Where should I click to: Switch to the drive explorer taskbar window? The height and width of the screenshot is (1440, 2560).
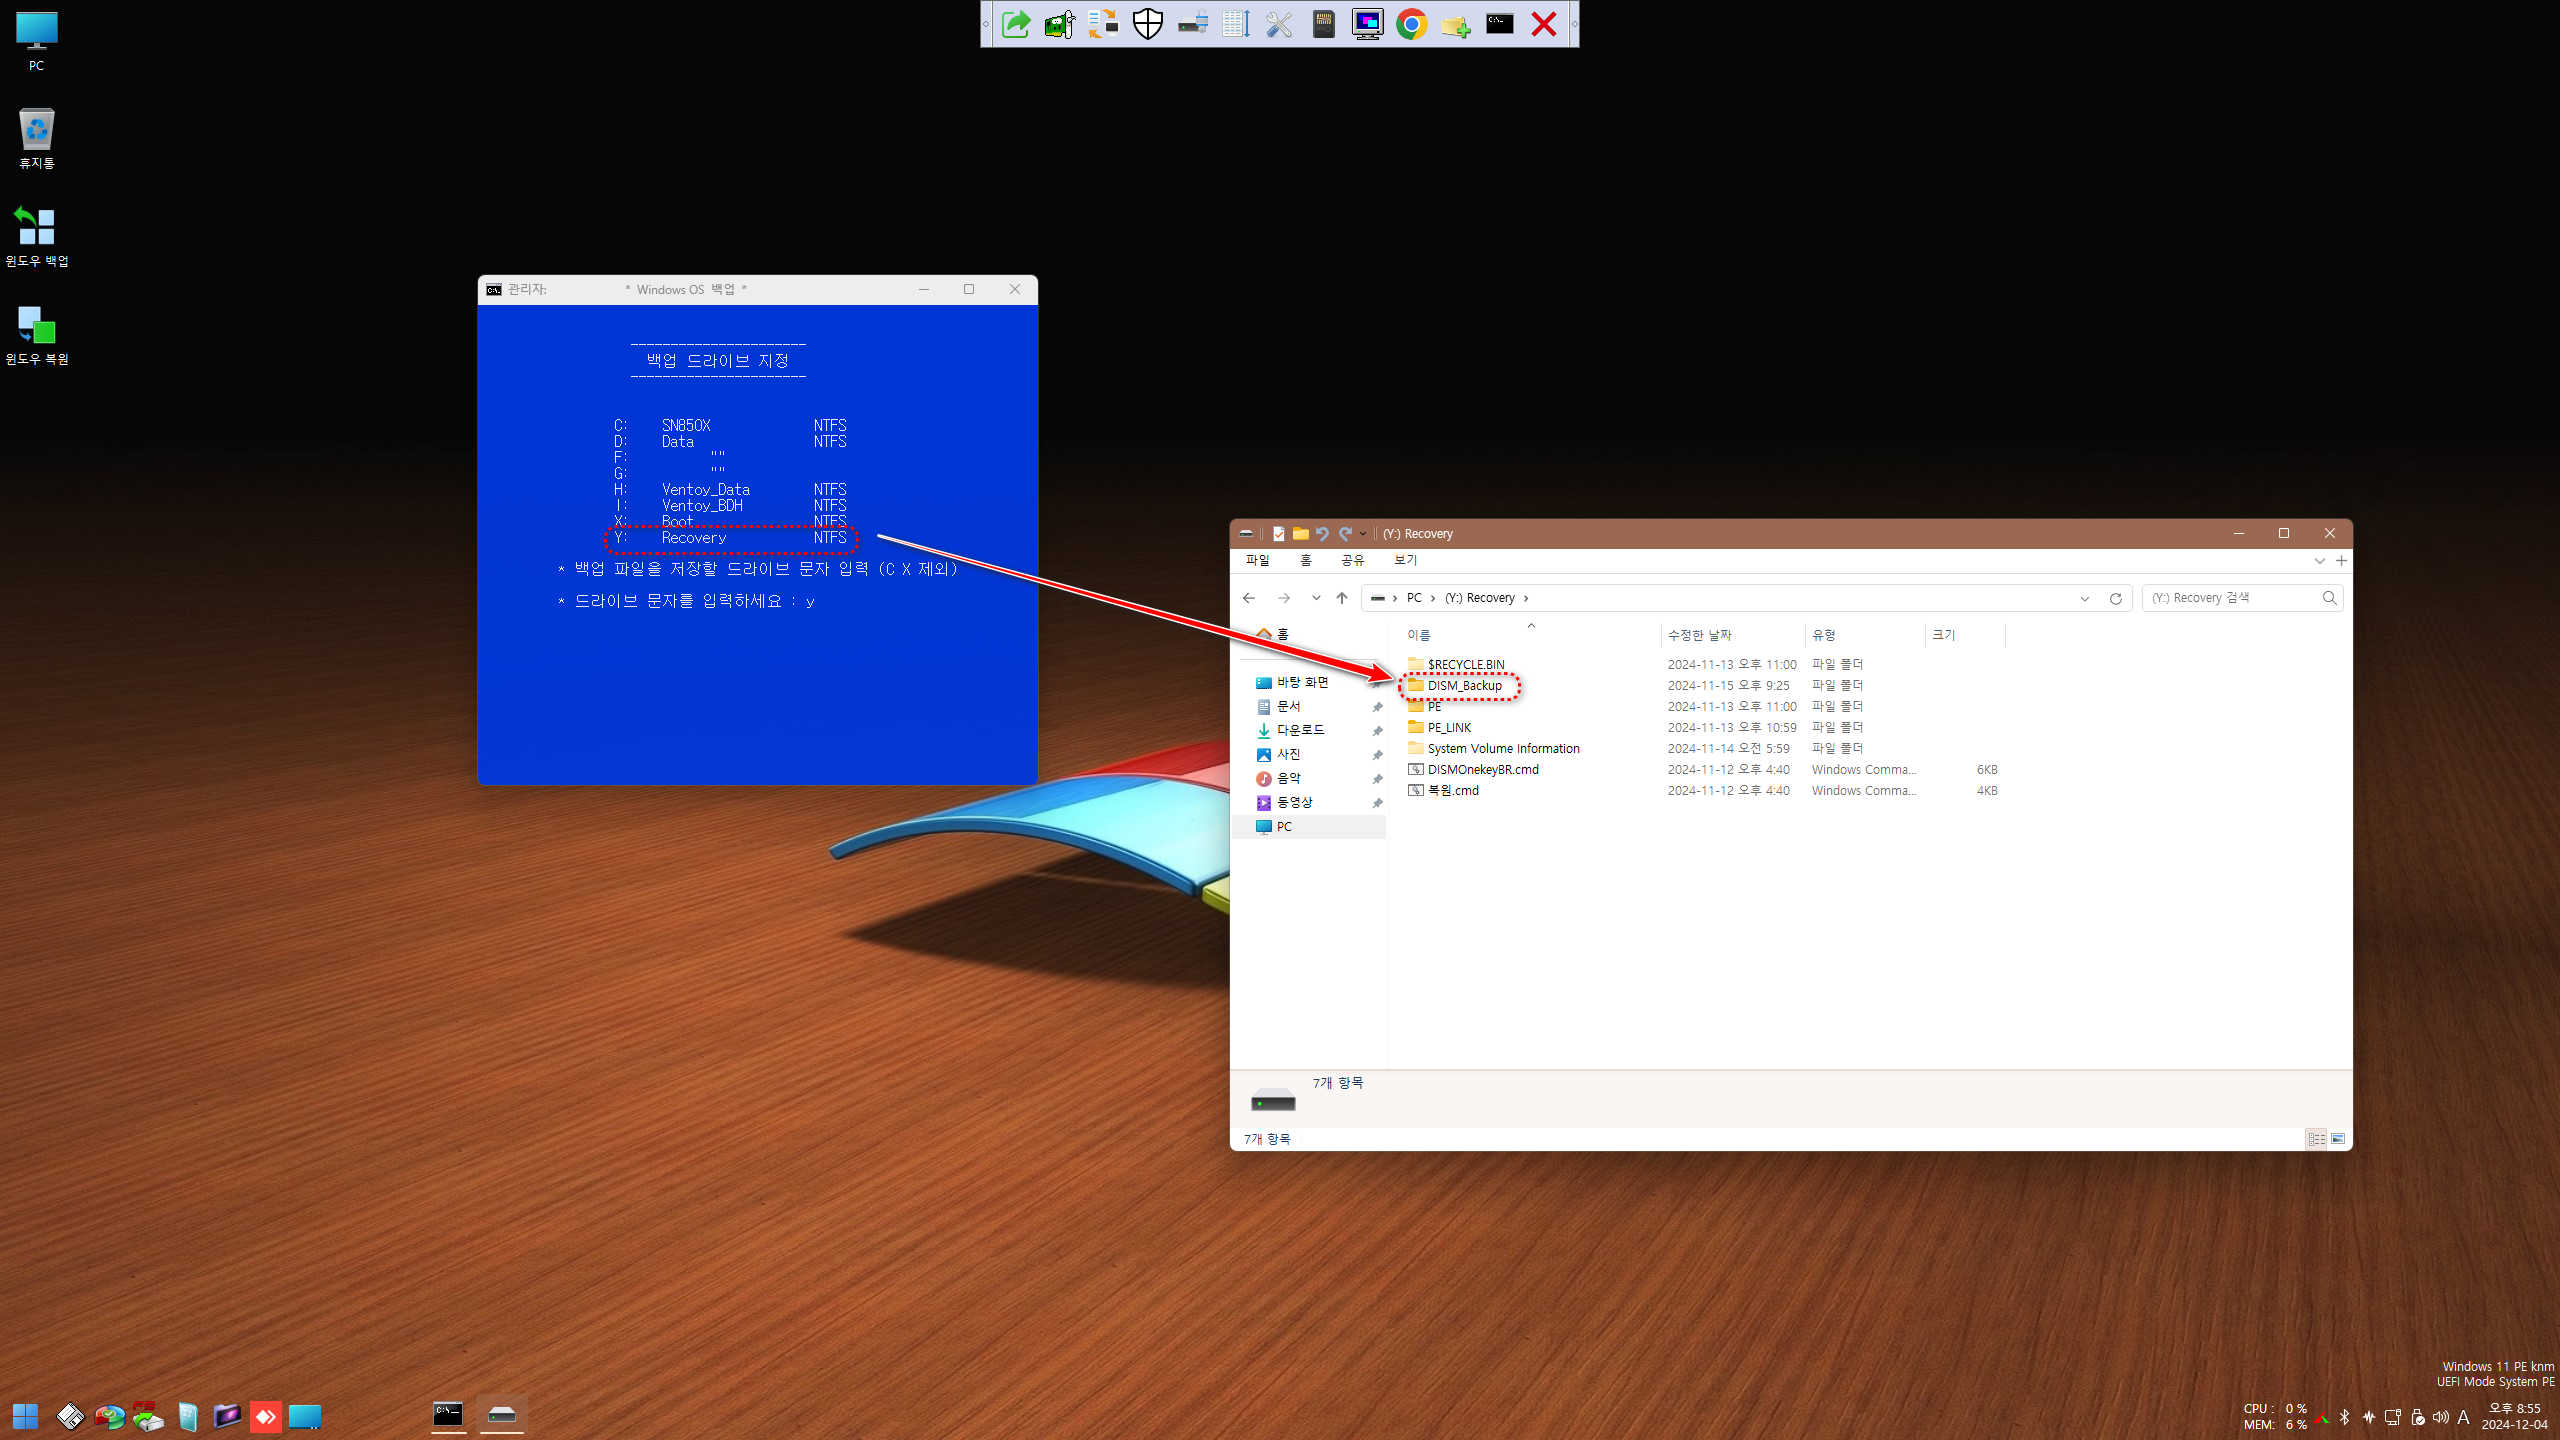(x=502, y=1415)
